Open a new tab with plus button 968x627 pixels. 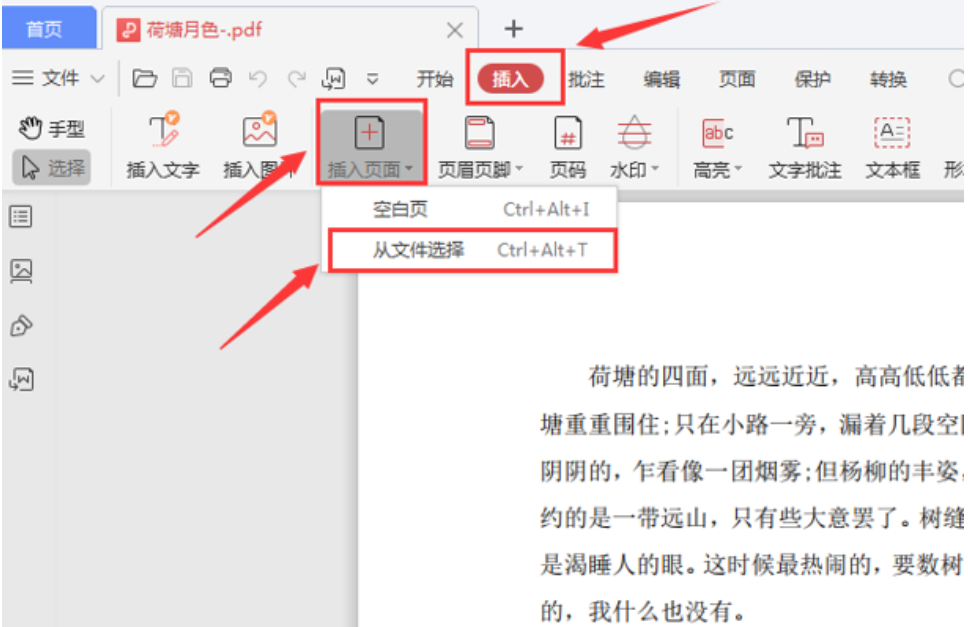(x=513, y=28)
